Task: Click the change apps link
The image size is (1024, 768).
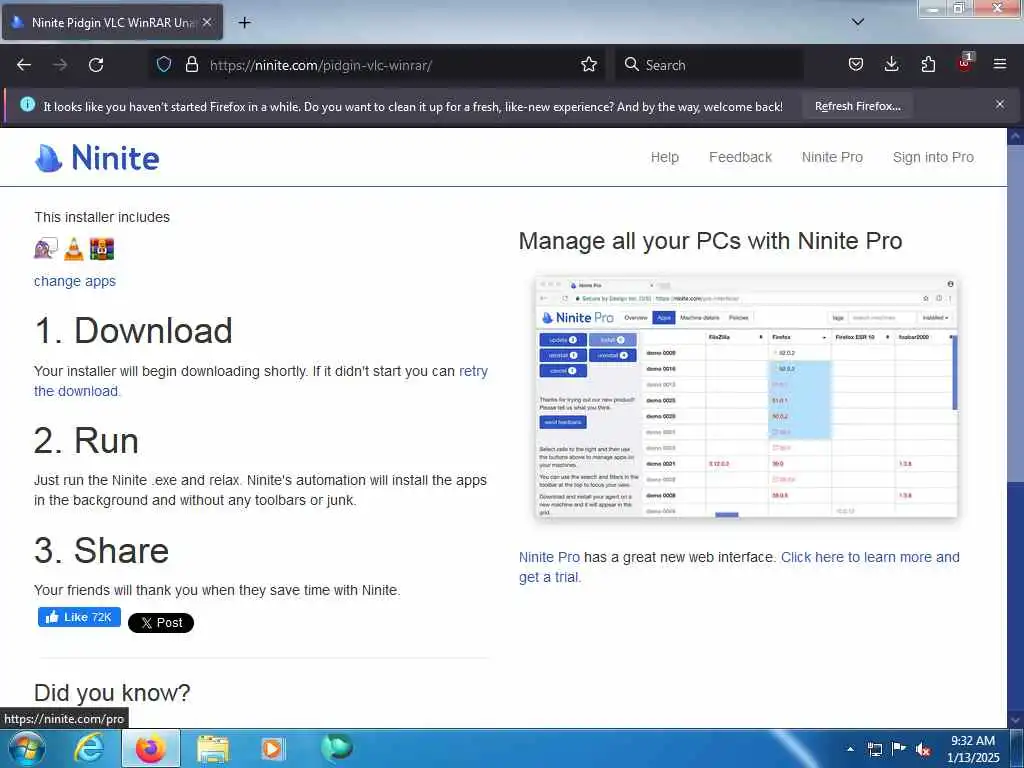Action: click(x=74, y=281)
